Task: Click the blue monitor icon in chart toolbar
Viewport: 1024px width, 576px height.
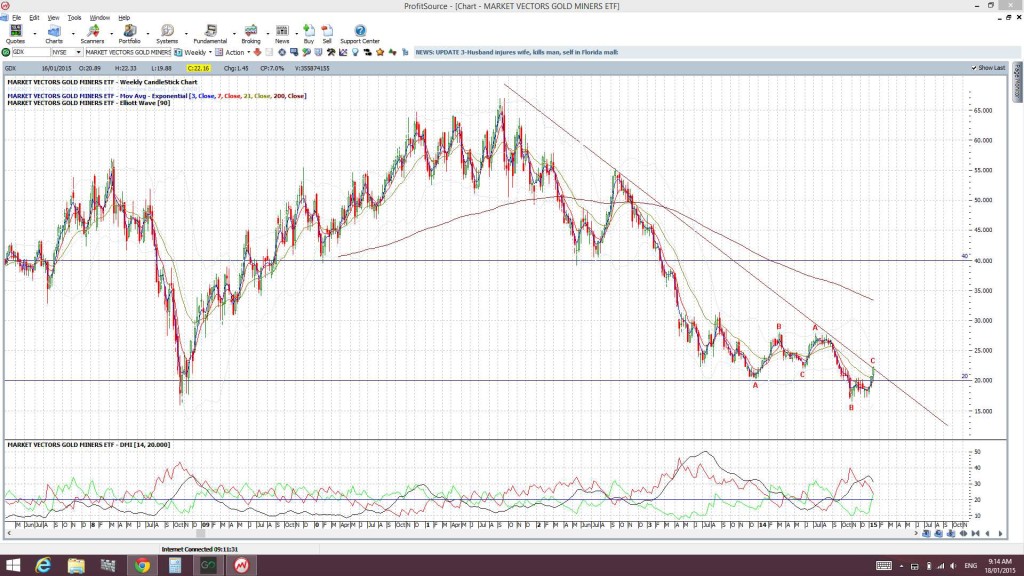Action: pyautogui.click(x=294, y=52)
